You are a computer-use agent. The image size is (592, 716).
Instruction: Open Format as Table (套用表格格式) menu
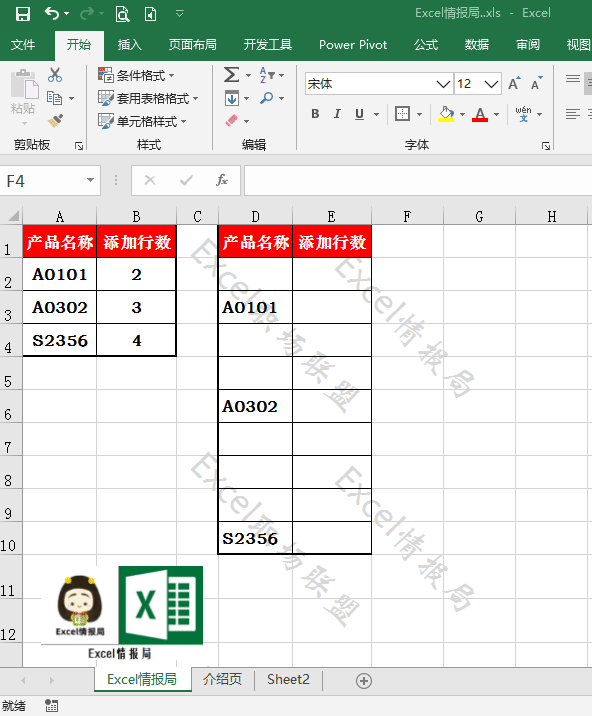pyautogui.click(x=148, y=98)
